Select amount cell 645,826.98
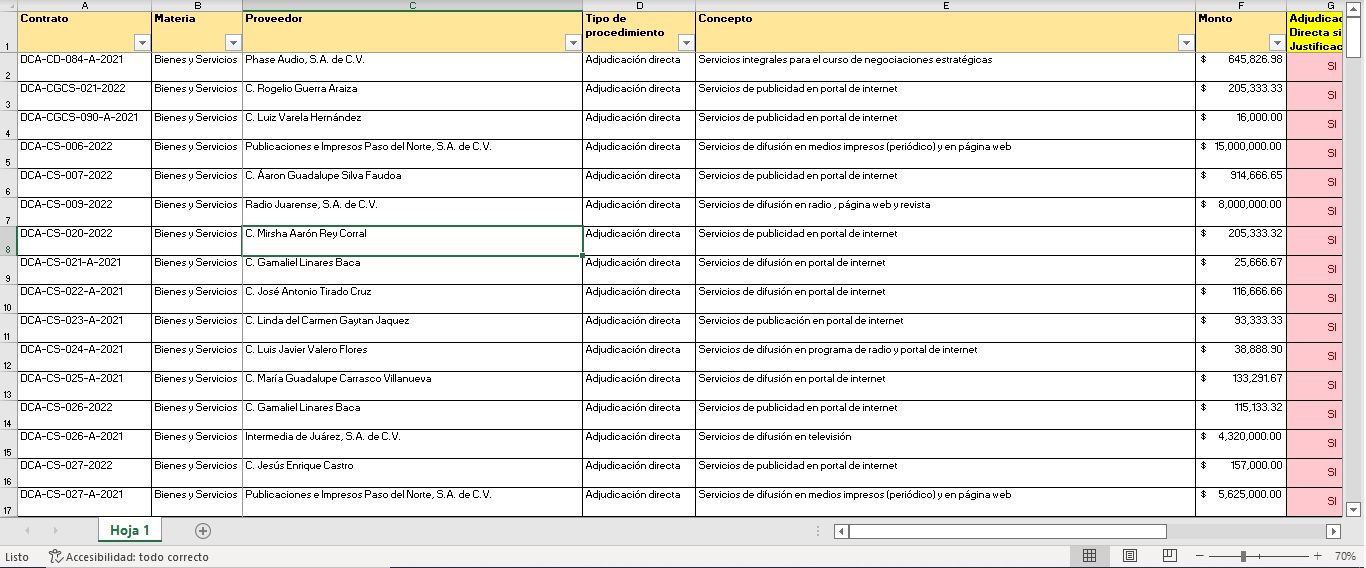Viewport: 1366px width, 568px height. pos(1241,67)
